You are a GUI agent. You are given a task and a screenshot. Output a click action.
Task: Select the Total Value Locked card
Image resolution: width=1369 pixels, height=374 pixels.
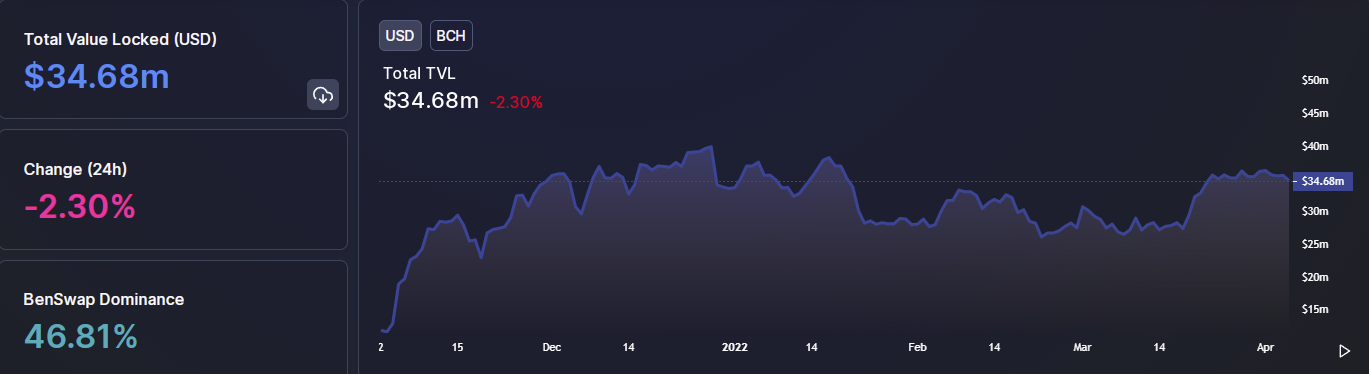pos(174,60)
